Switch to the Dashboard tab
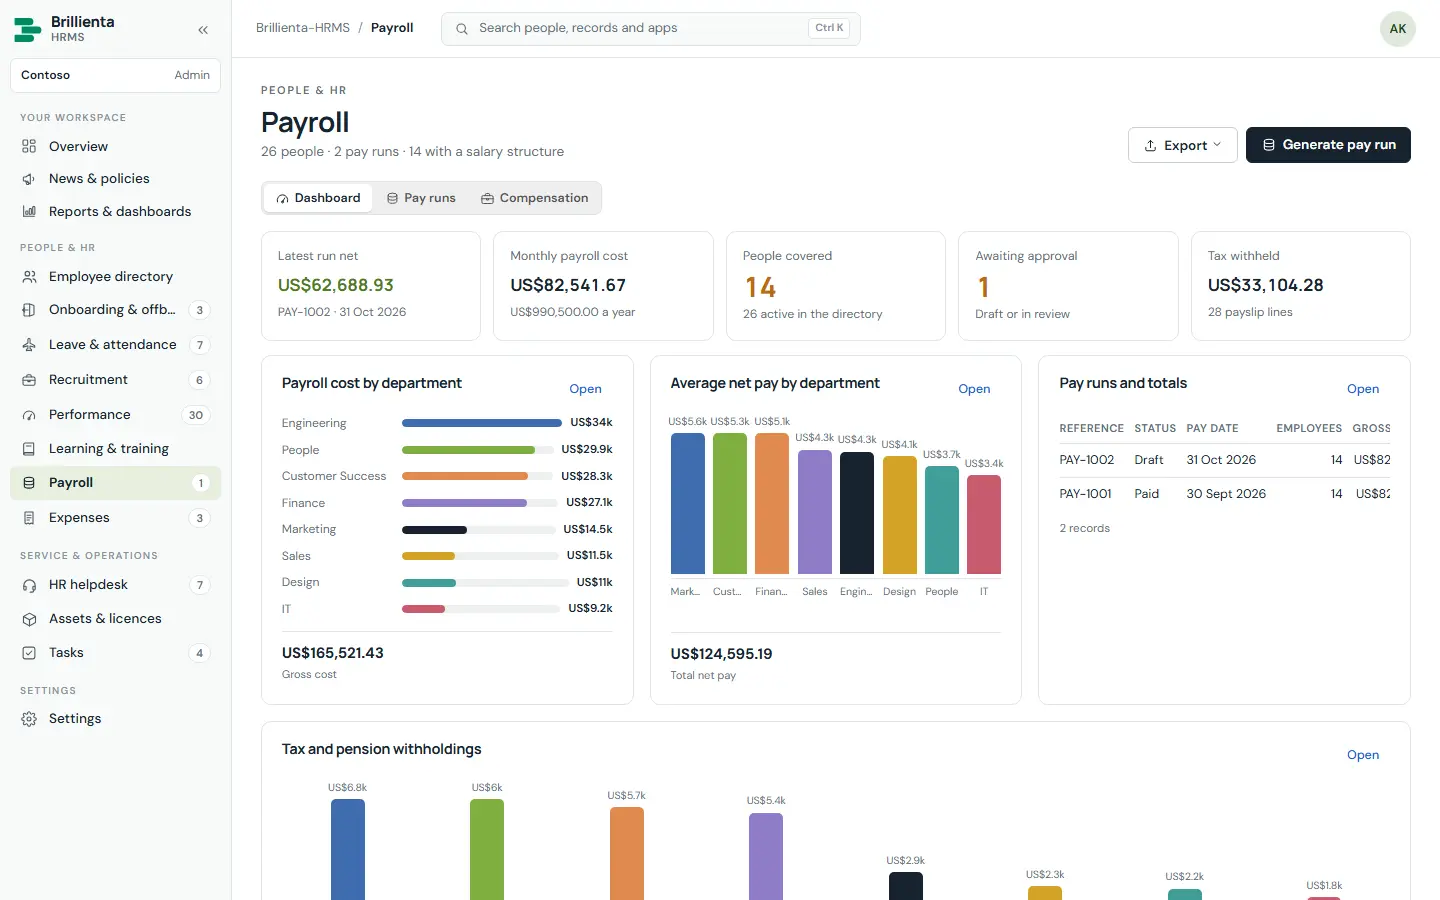 coord(318,198)
